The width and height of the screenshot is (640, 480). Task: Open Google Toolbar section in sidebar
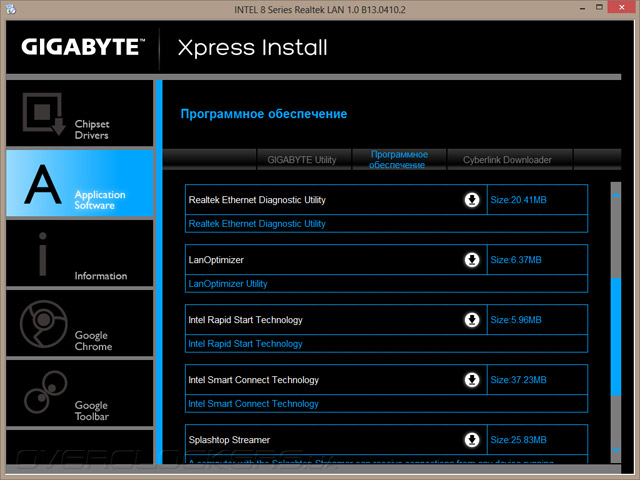tap(80, 393)
